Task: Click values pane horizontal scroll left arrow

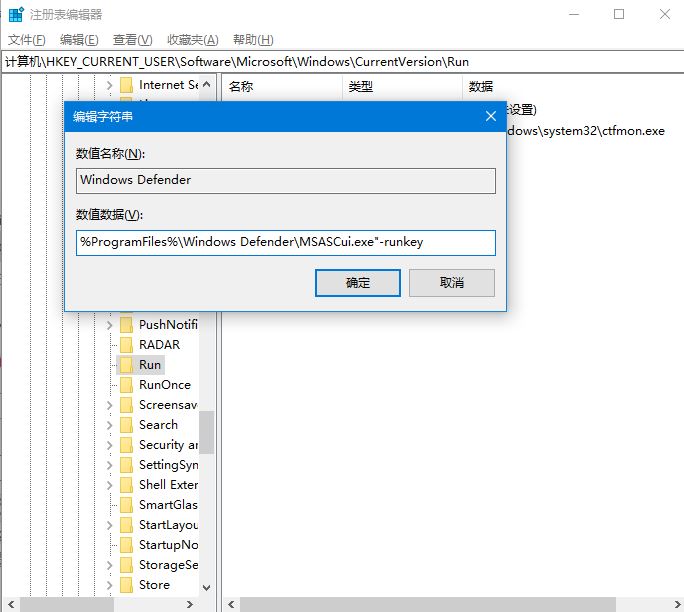Action: coord(231,604)
